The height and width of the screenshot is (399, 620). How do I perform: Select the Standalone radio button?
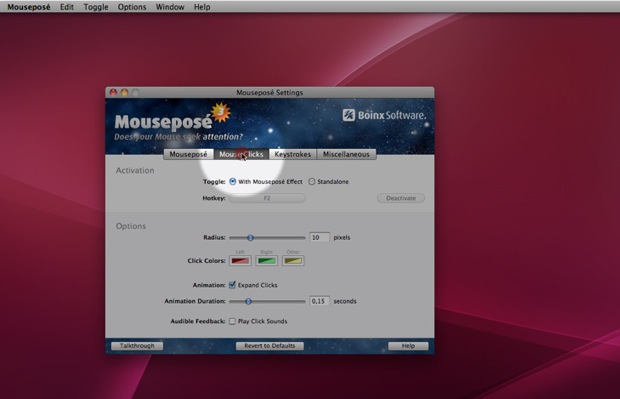click(312, 182)
